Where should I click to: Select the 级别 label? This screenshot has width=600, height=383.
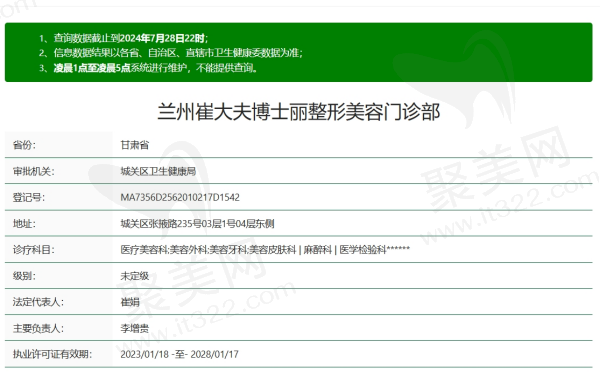[24, 276]
